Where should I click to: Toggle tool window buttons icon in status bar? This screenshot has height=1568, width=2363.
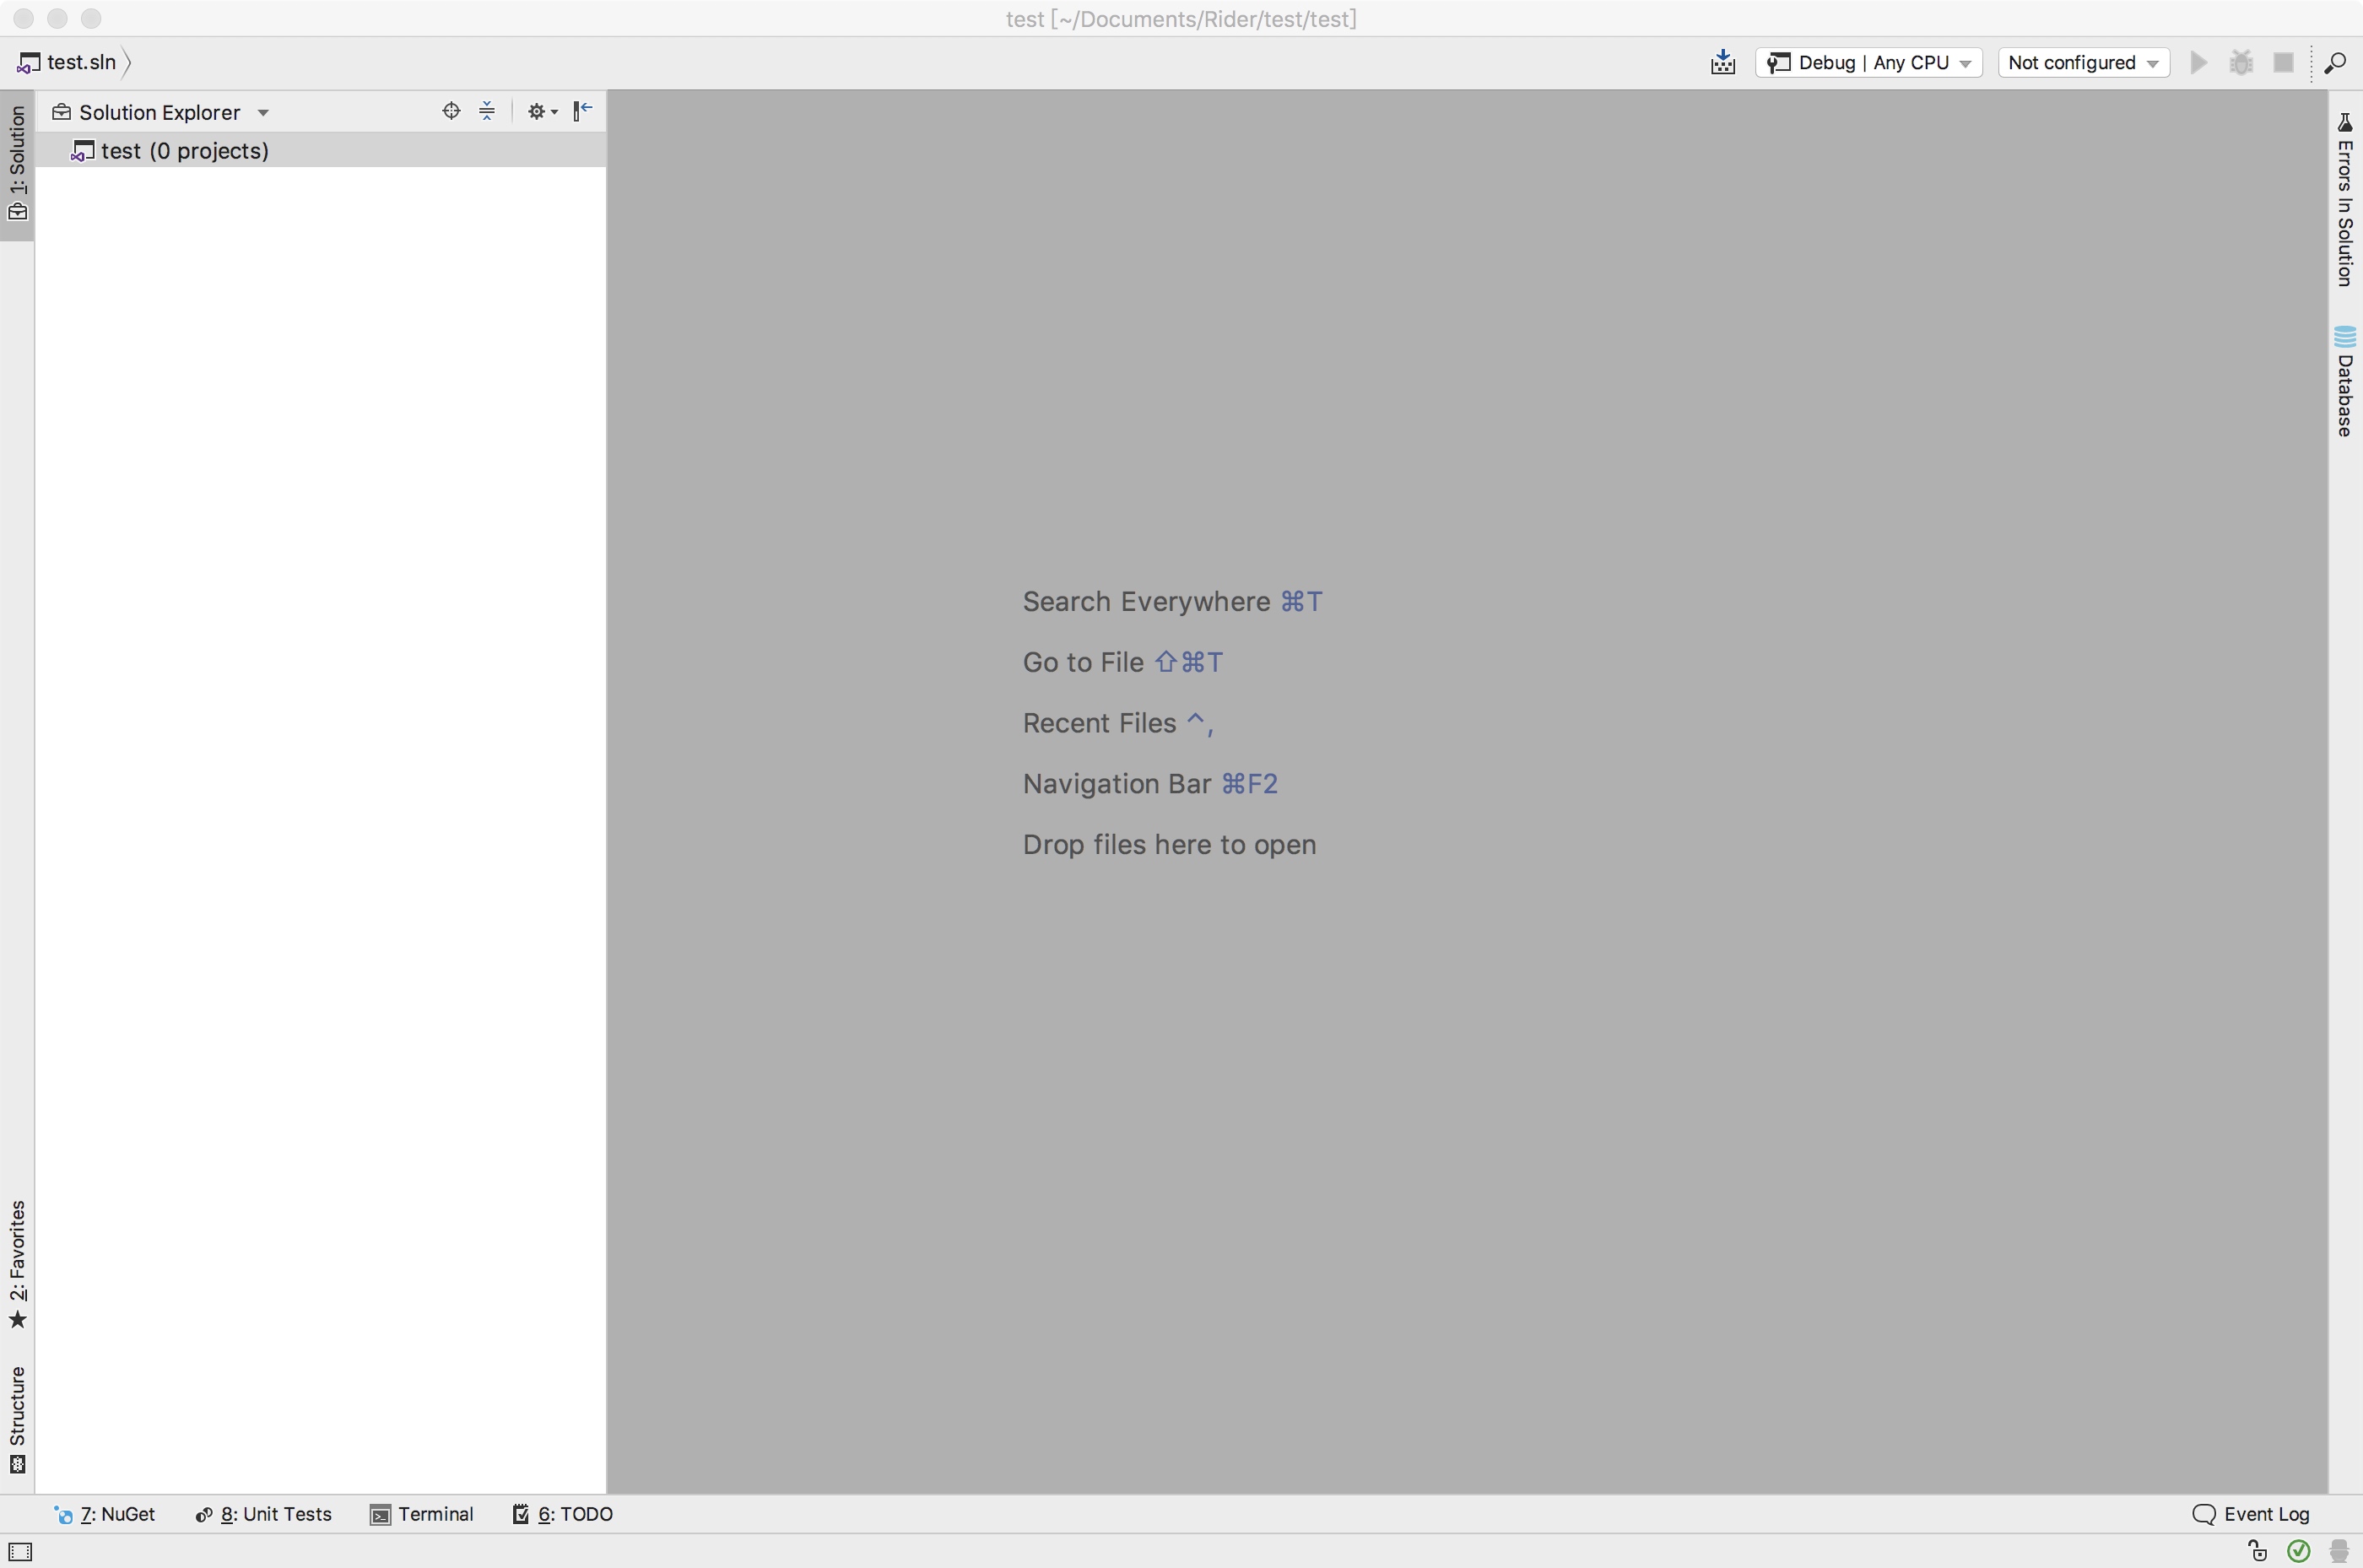click(20, 1551)
